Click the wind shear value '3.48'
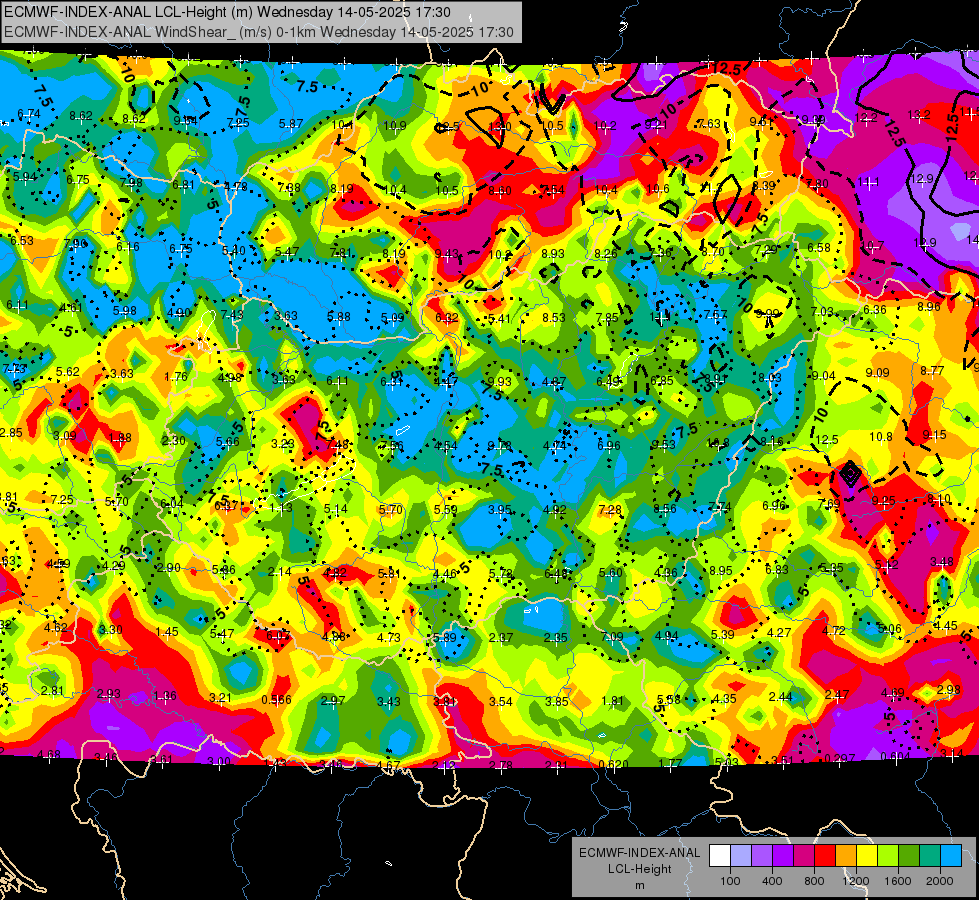Screen dimensions: 979x900 click(x=942, y=561)
